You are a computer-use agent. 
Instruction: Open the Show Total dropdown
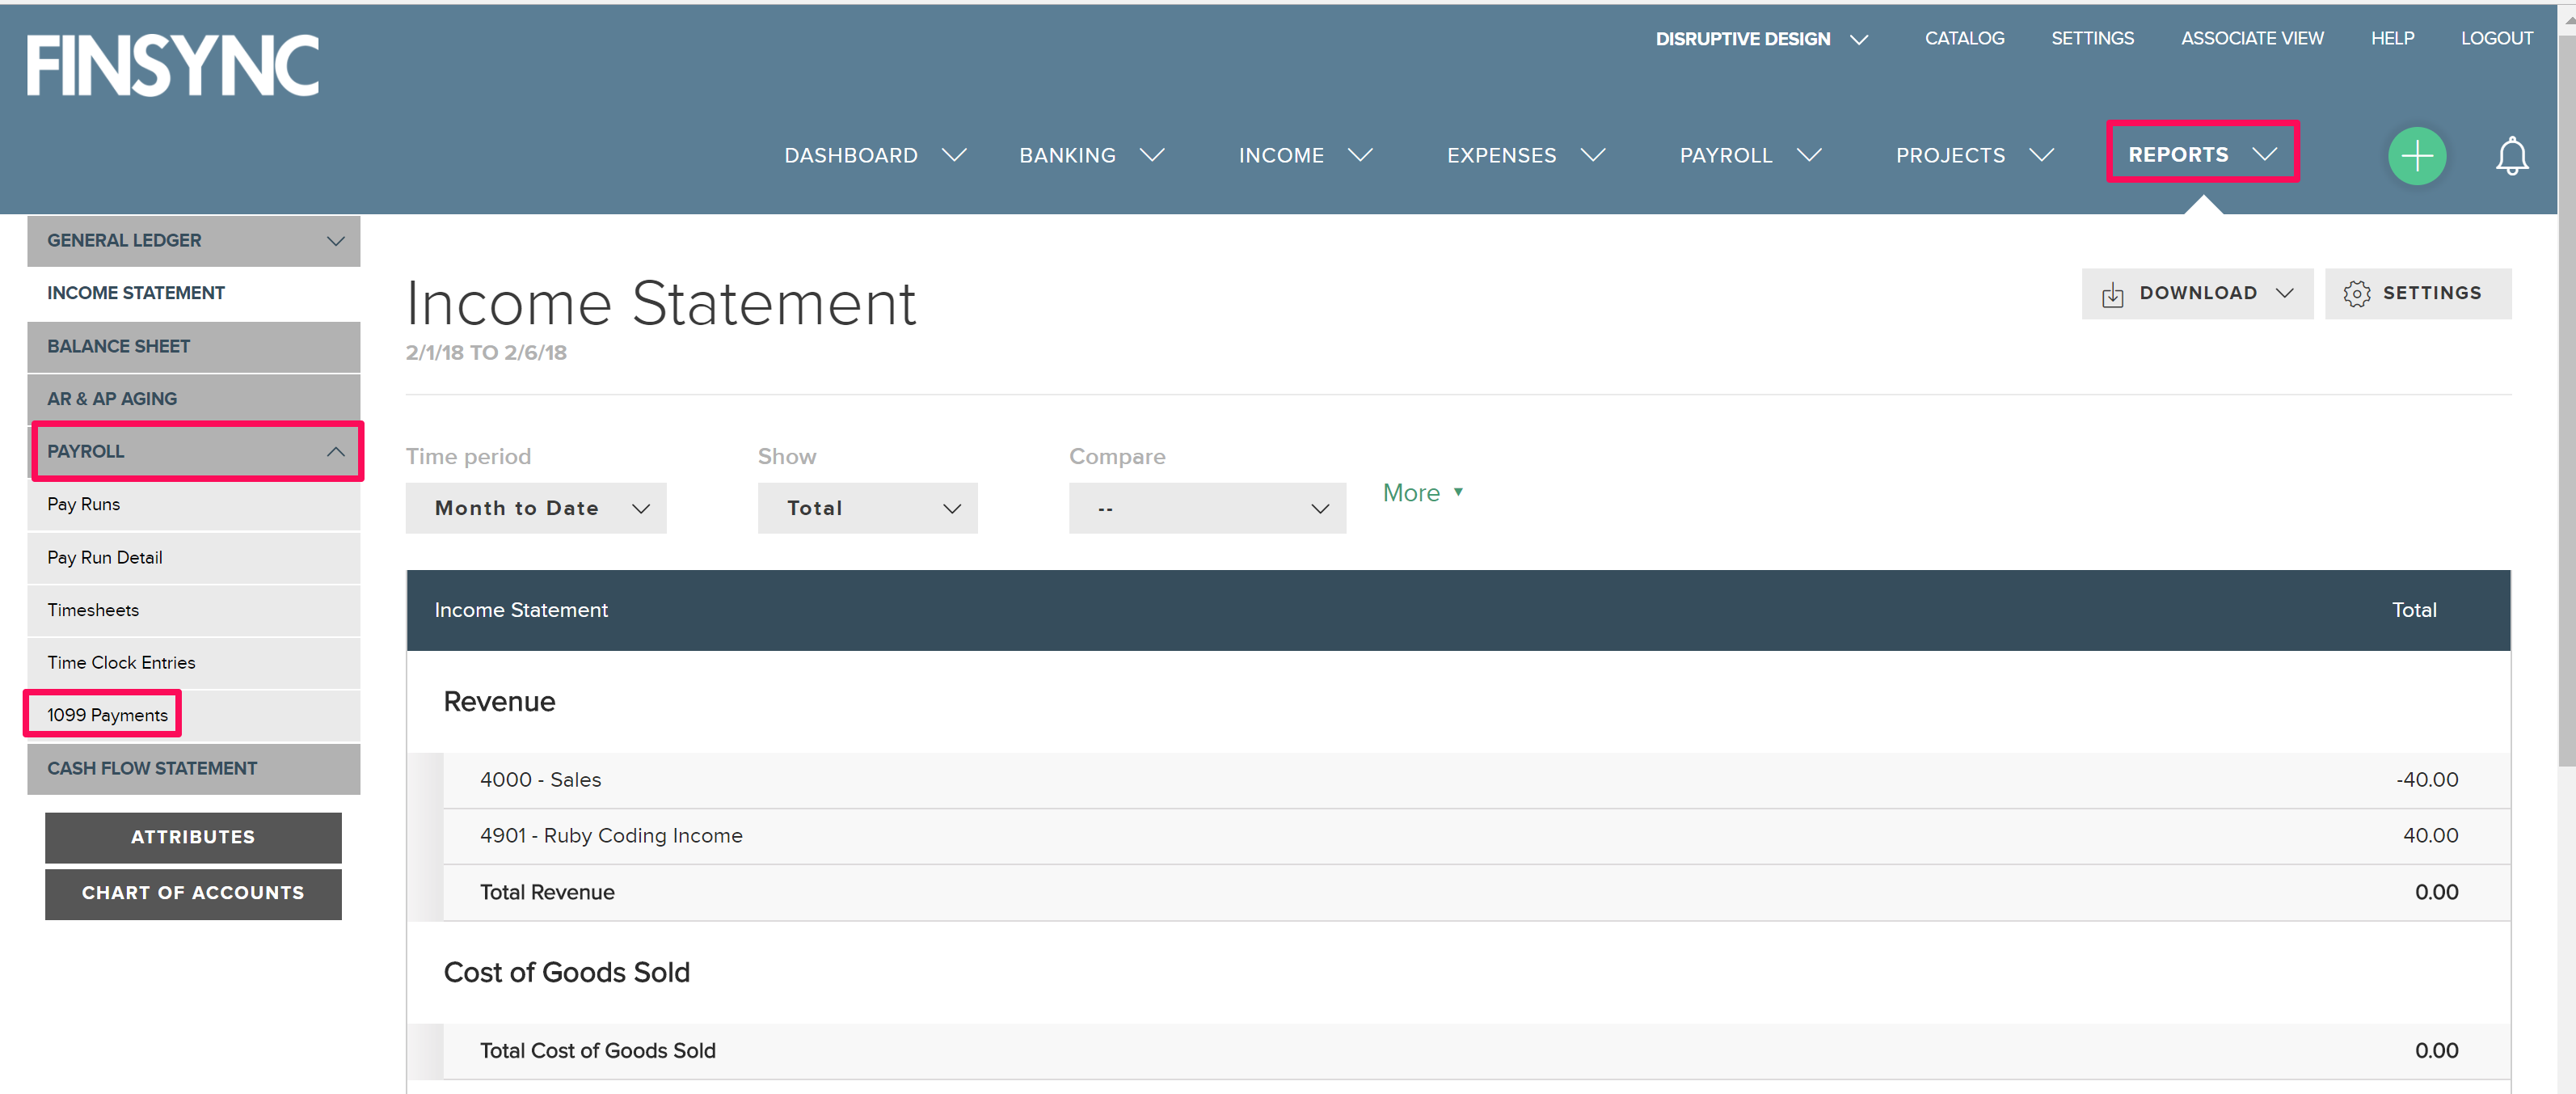867,508
